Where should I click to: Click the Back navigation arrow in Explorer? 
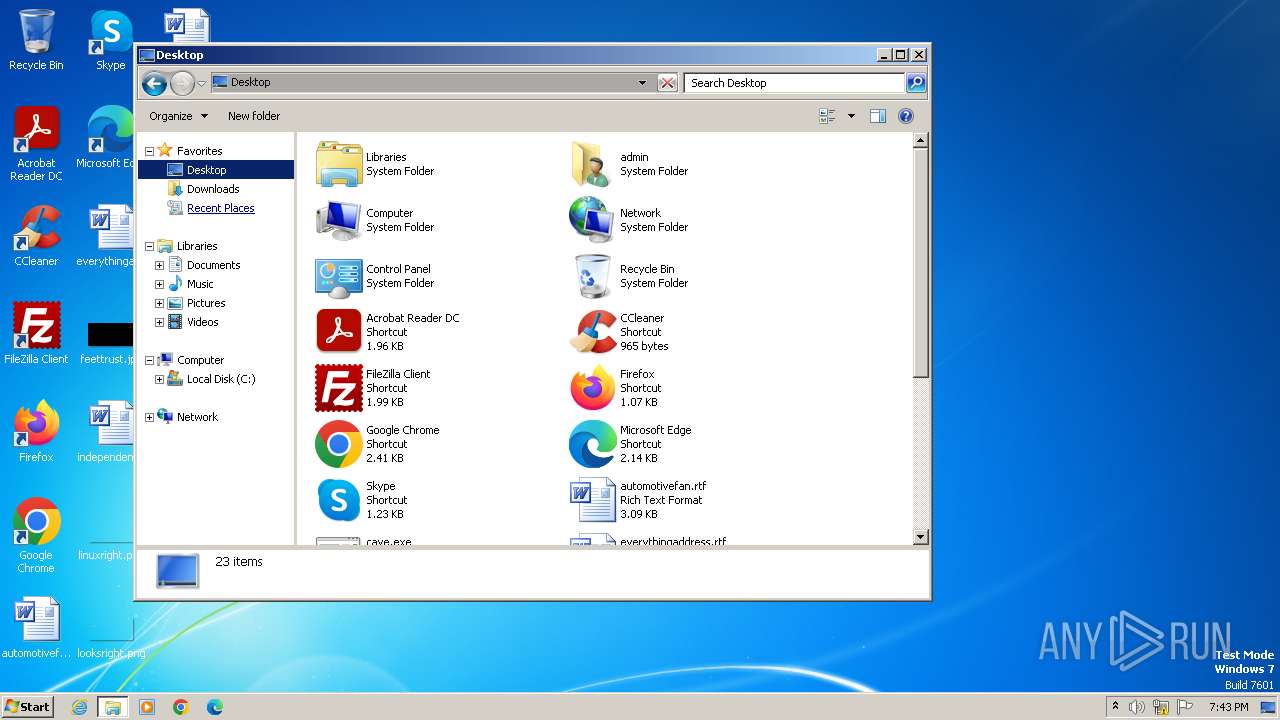(x=154, y=83)
